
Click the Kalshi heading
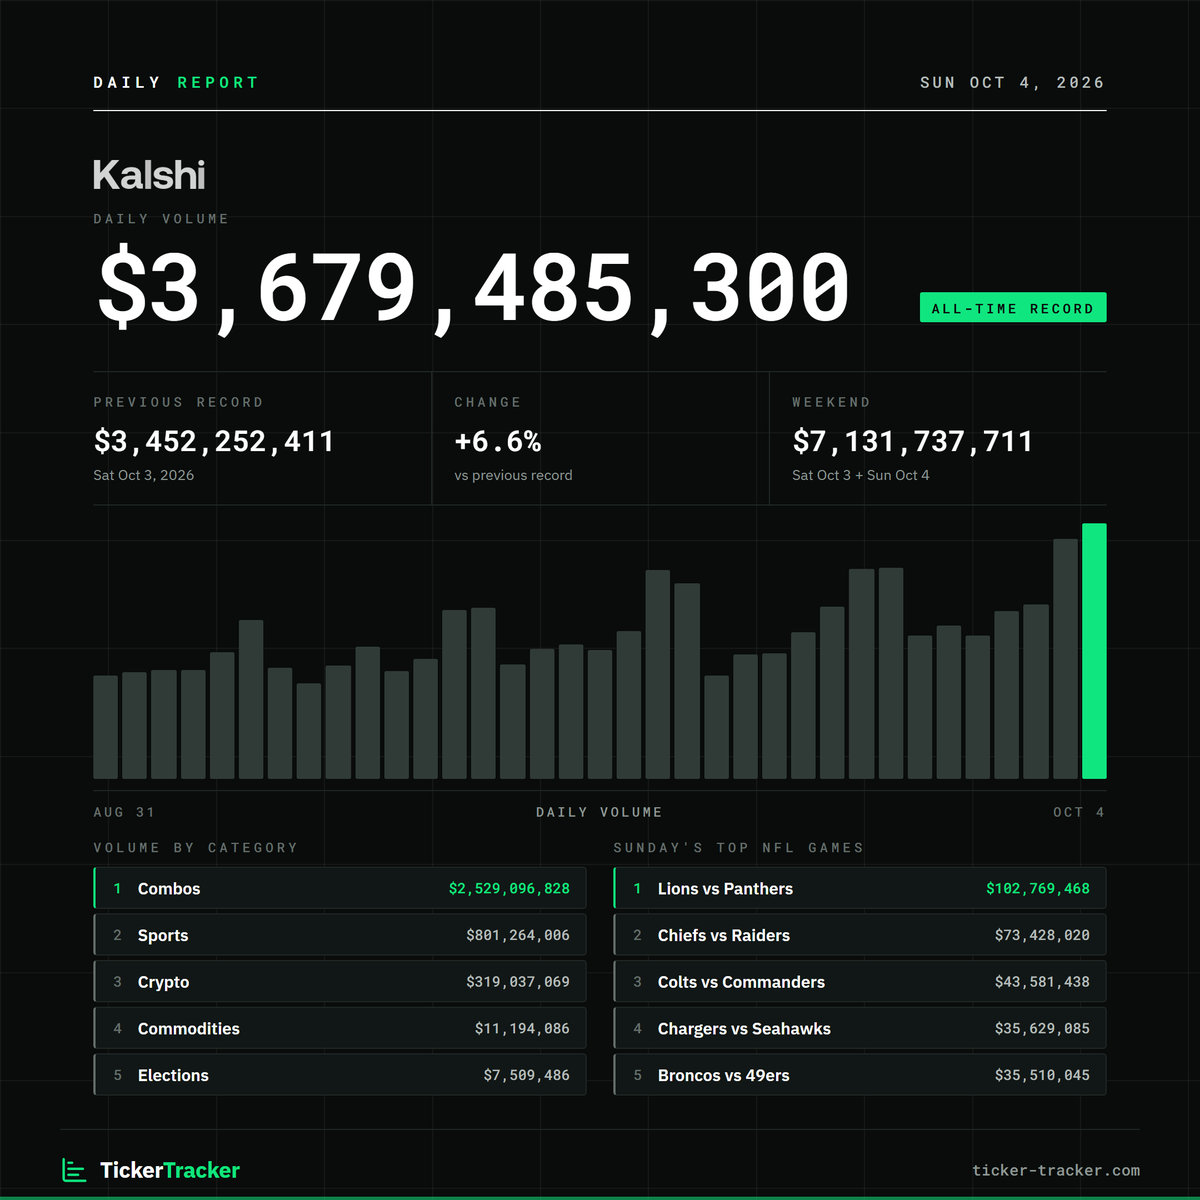click(149, 175)
